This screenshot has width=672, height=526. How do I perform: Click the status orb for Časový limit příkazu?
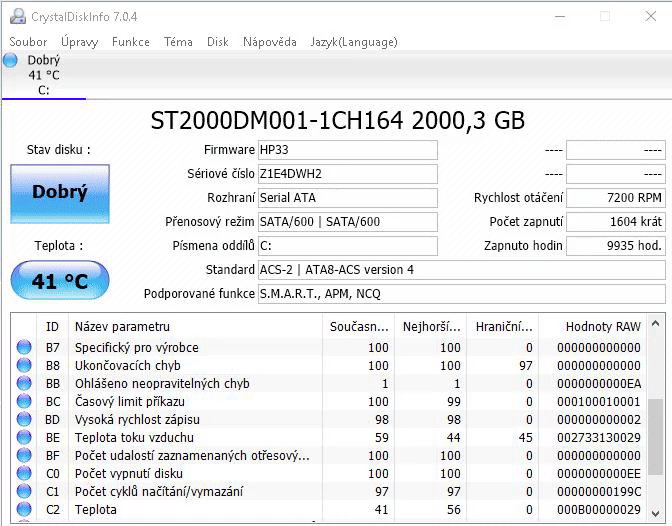24,402
